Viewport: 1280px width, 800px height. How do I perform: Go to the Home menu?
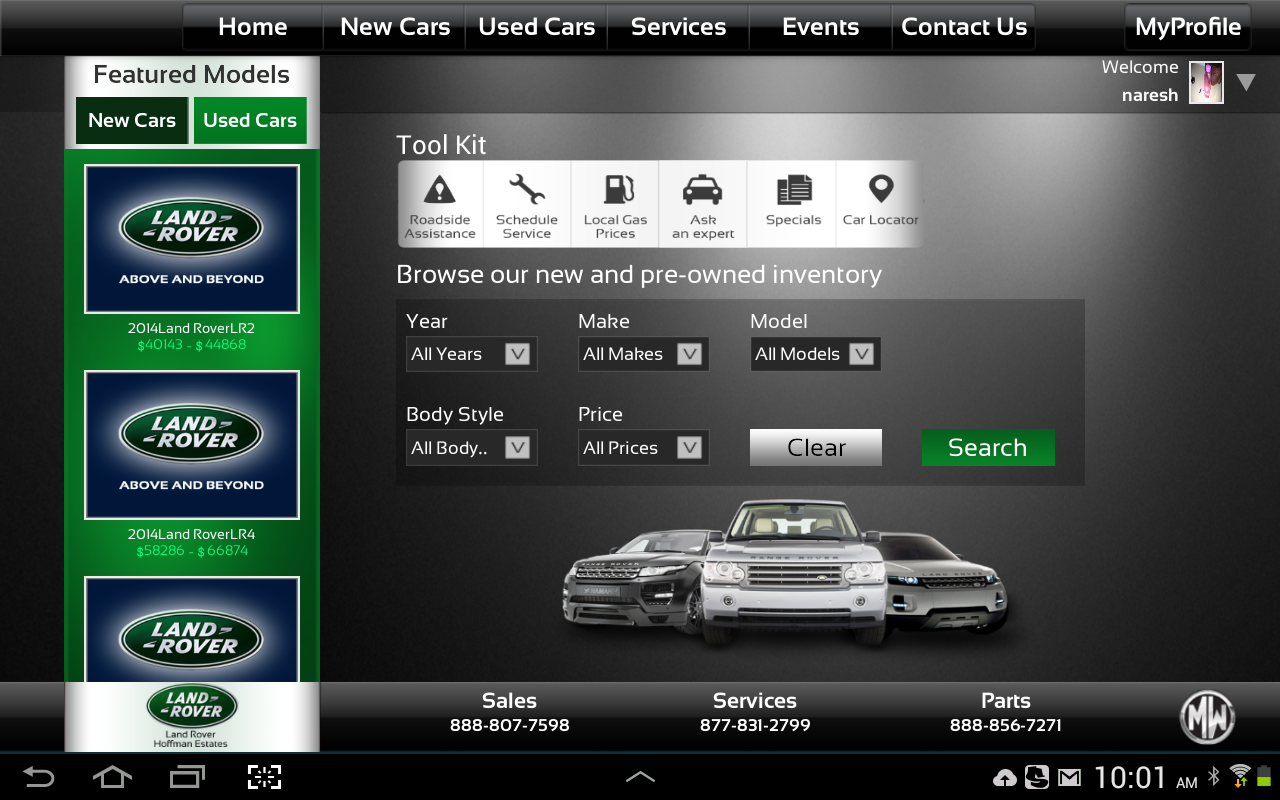pos(253,27)
